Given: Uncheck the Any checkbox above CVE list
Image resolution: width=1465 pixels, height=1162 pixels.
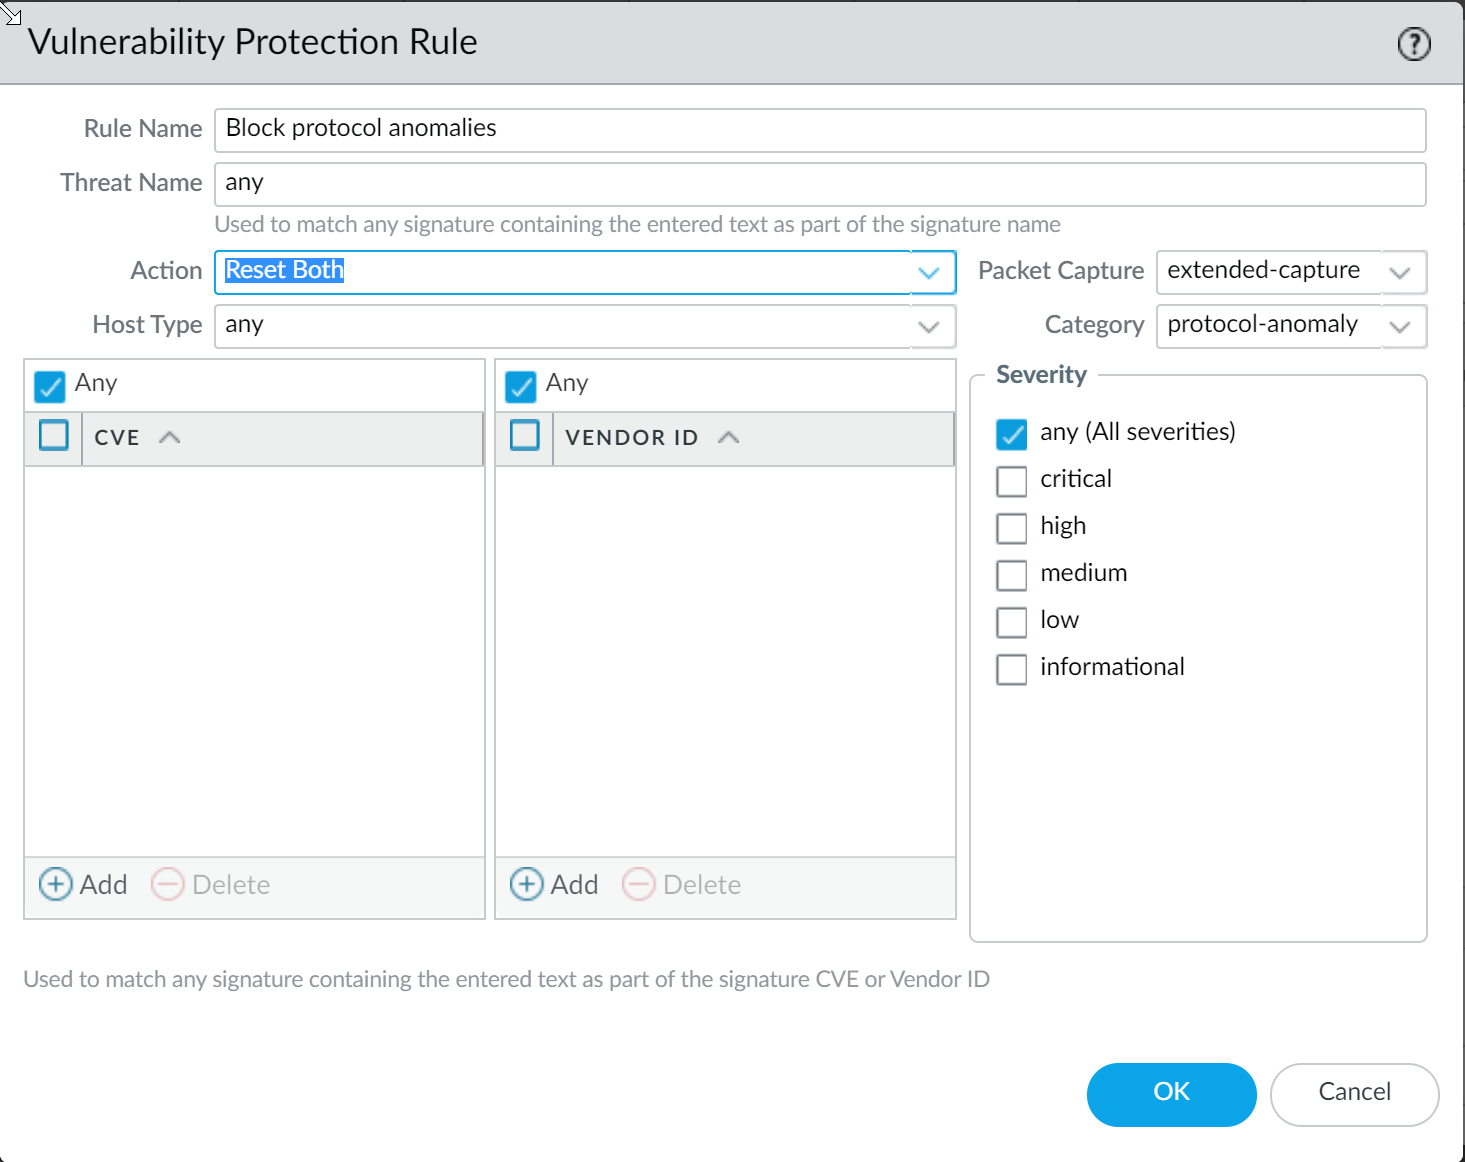Looking at the screenshot, I should point(50,385).
